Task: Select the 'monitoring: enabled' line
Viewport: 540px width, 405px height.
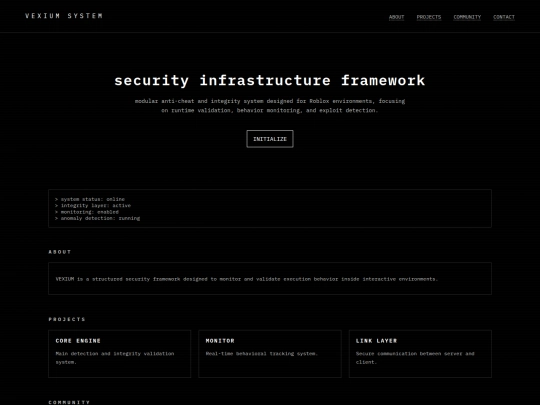Action: point(87,212)
